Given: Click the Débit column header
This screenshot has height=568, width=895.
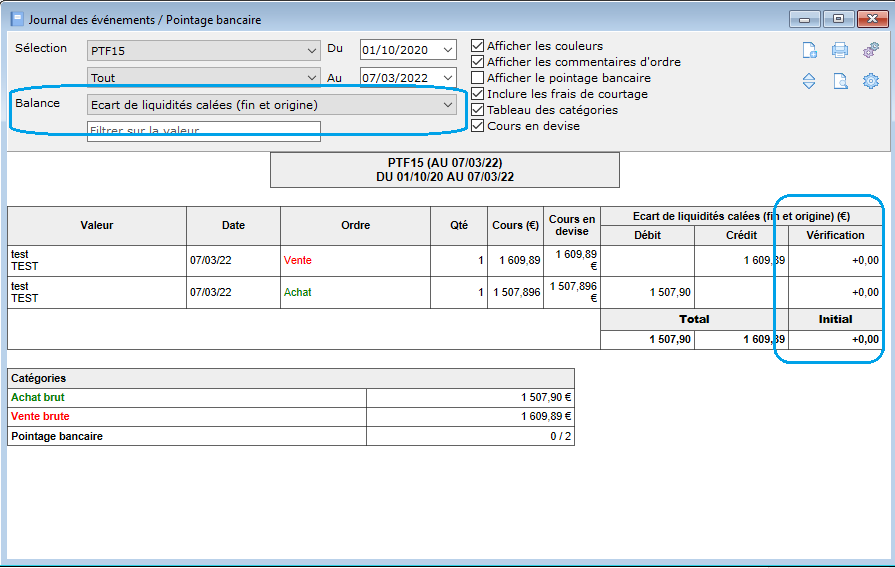Looking at the screenshot, I should coord(647,235).
